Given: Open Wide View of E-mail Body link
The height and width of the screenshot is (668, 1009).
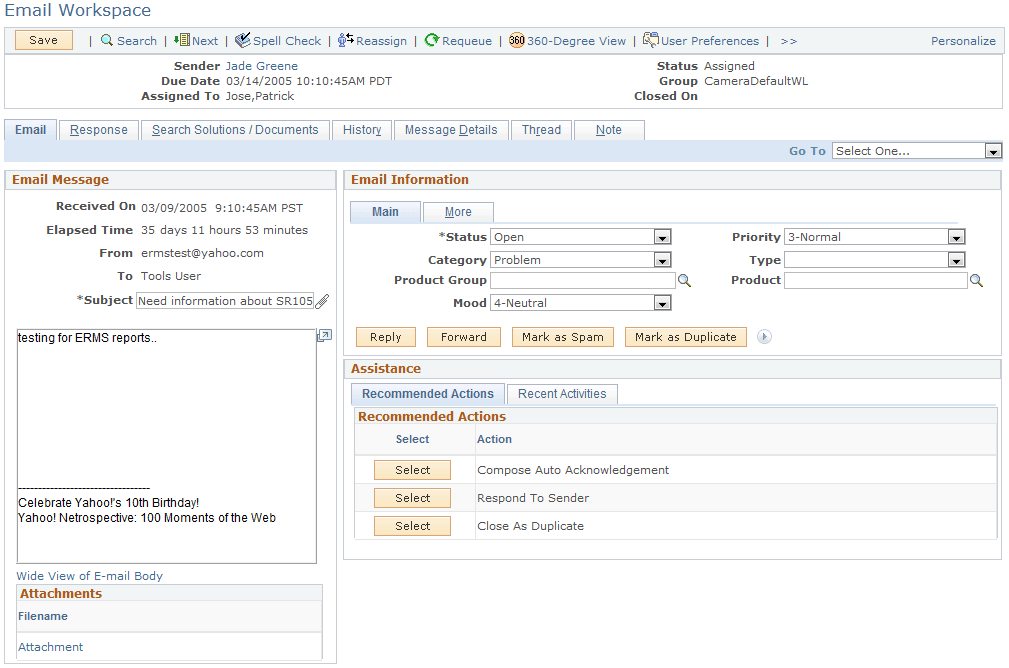Looking at the screenshot, I should point(89,576).
